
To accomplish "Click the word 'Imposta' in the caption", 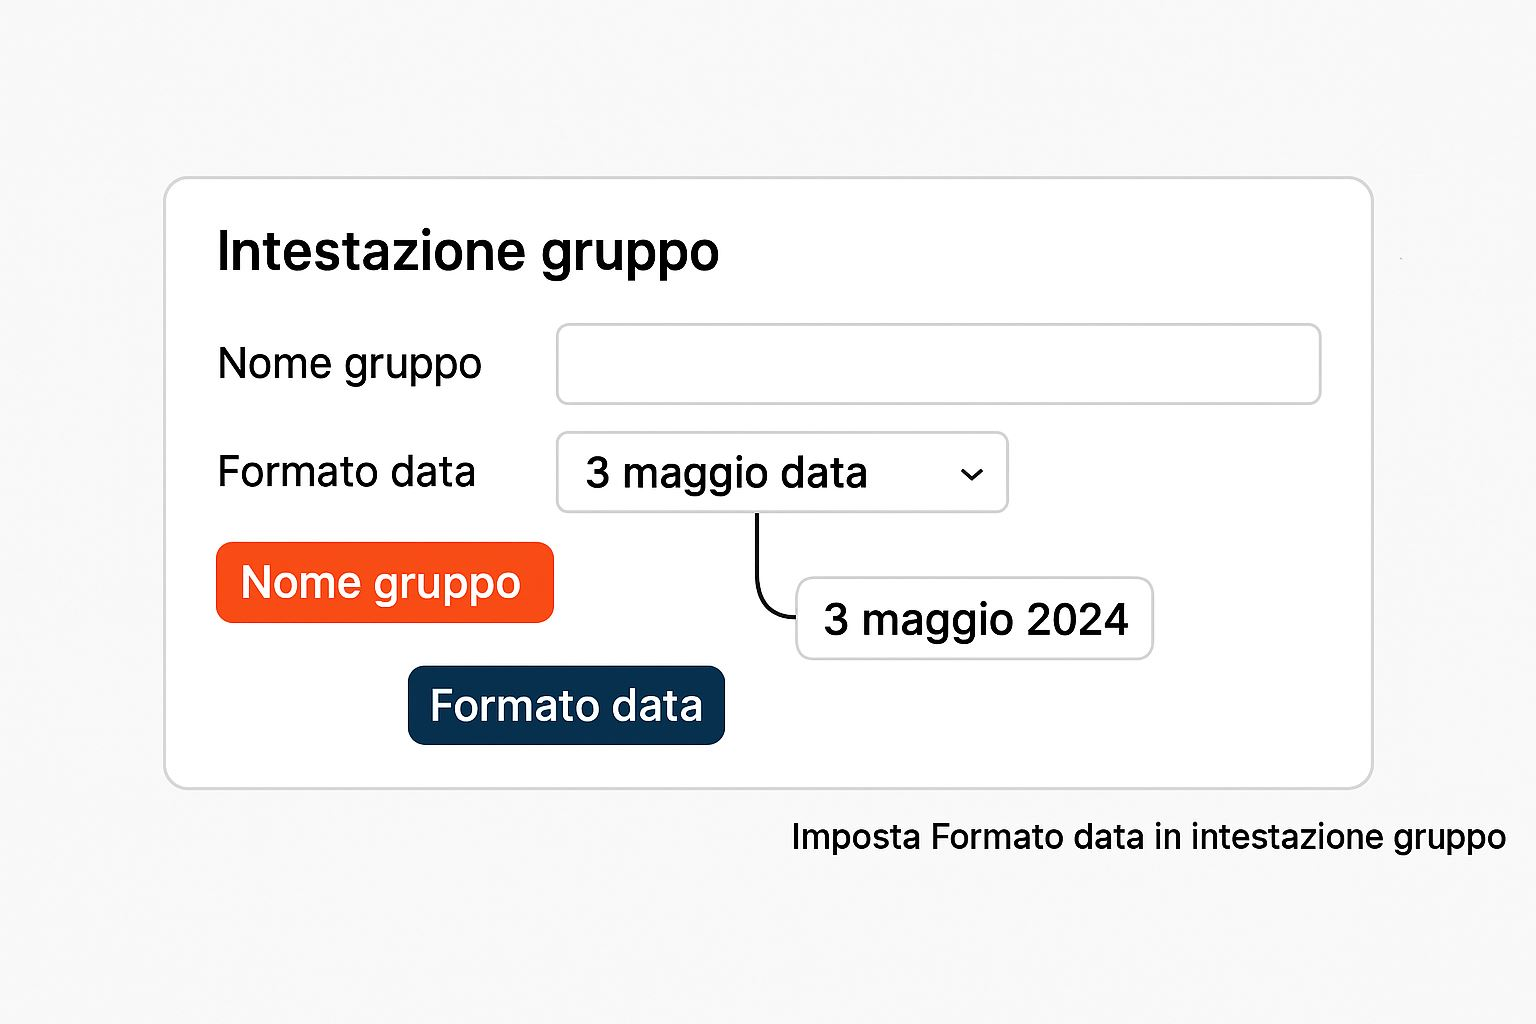I will 855,836.
